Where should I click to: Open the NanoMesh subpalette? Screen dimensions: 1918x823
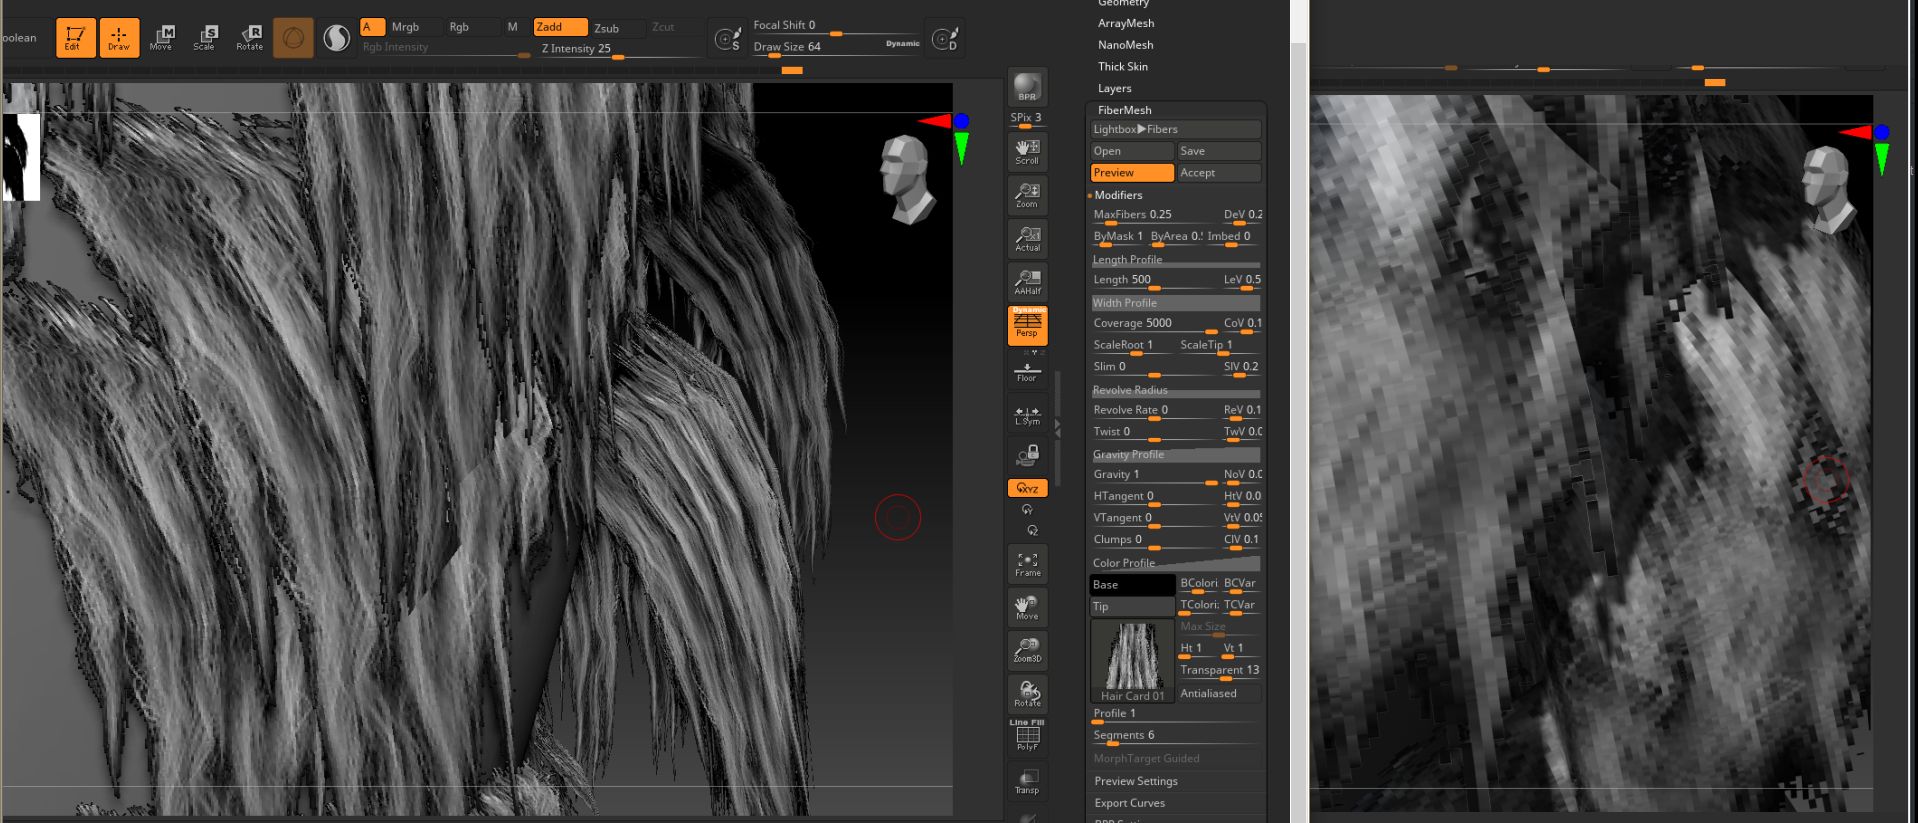point(1125,45)
